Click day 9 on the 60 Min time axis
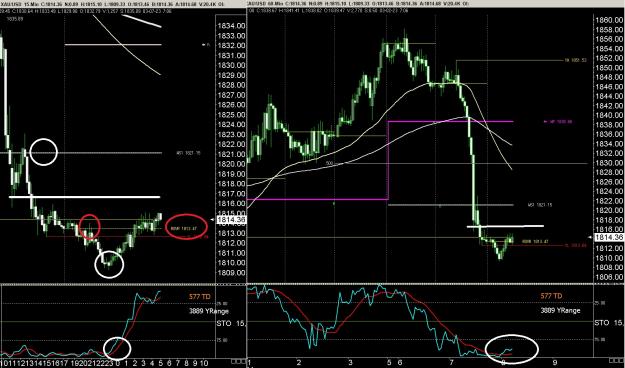 tap(554, 363)
